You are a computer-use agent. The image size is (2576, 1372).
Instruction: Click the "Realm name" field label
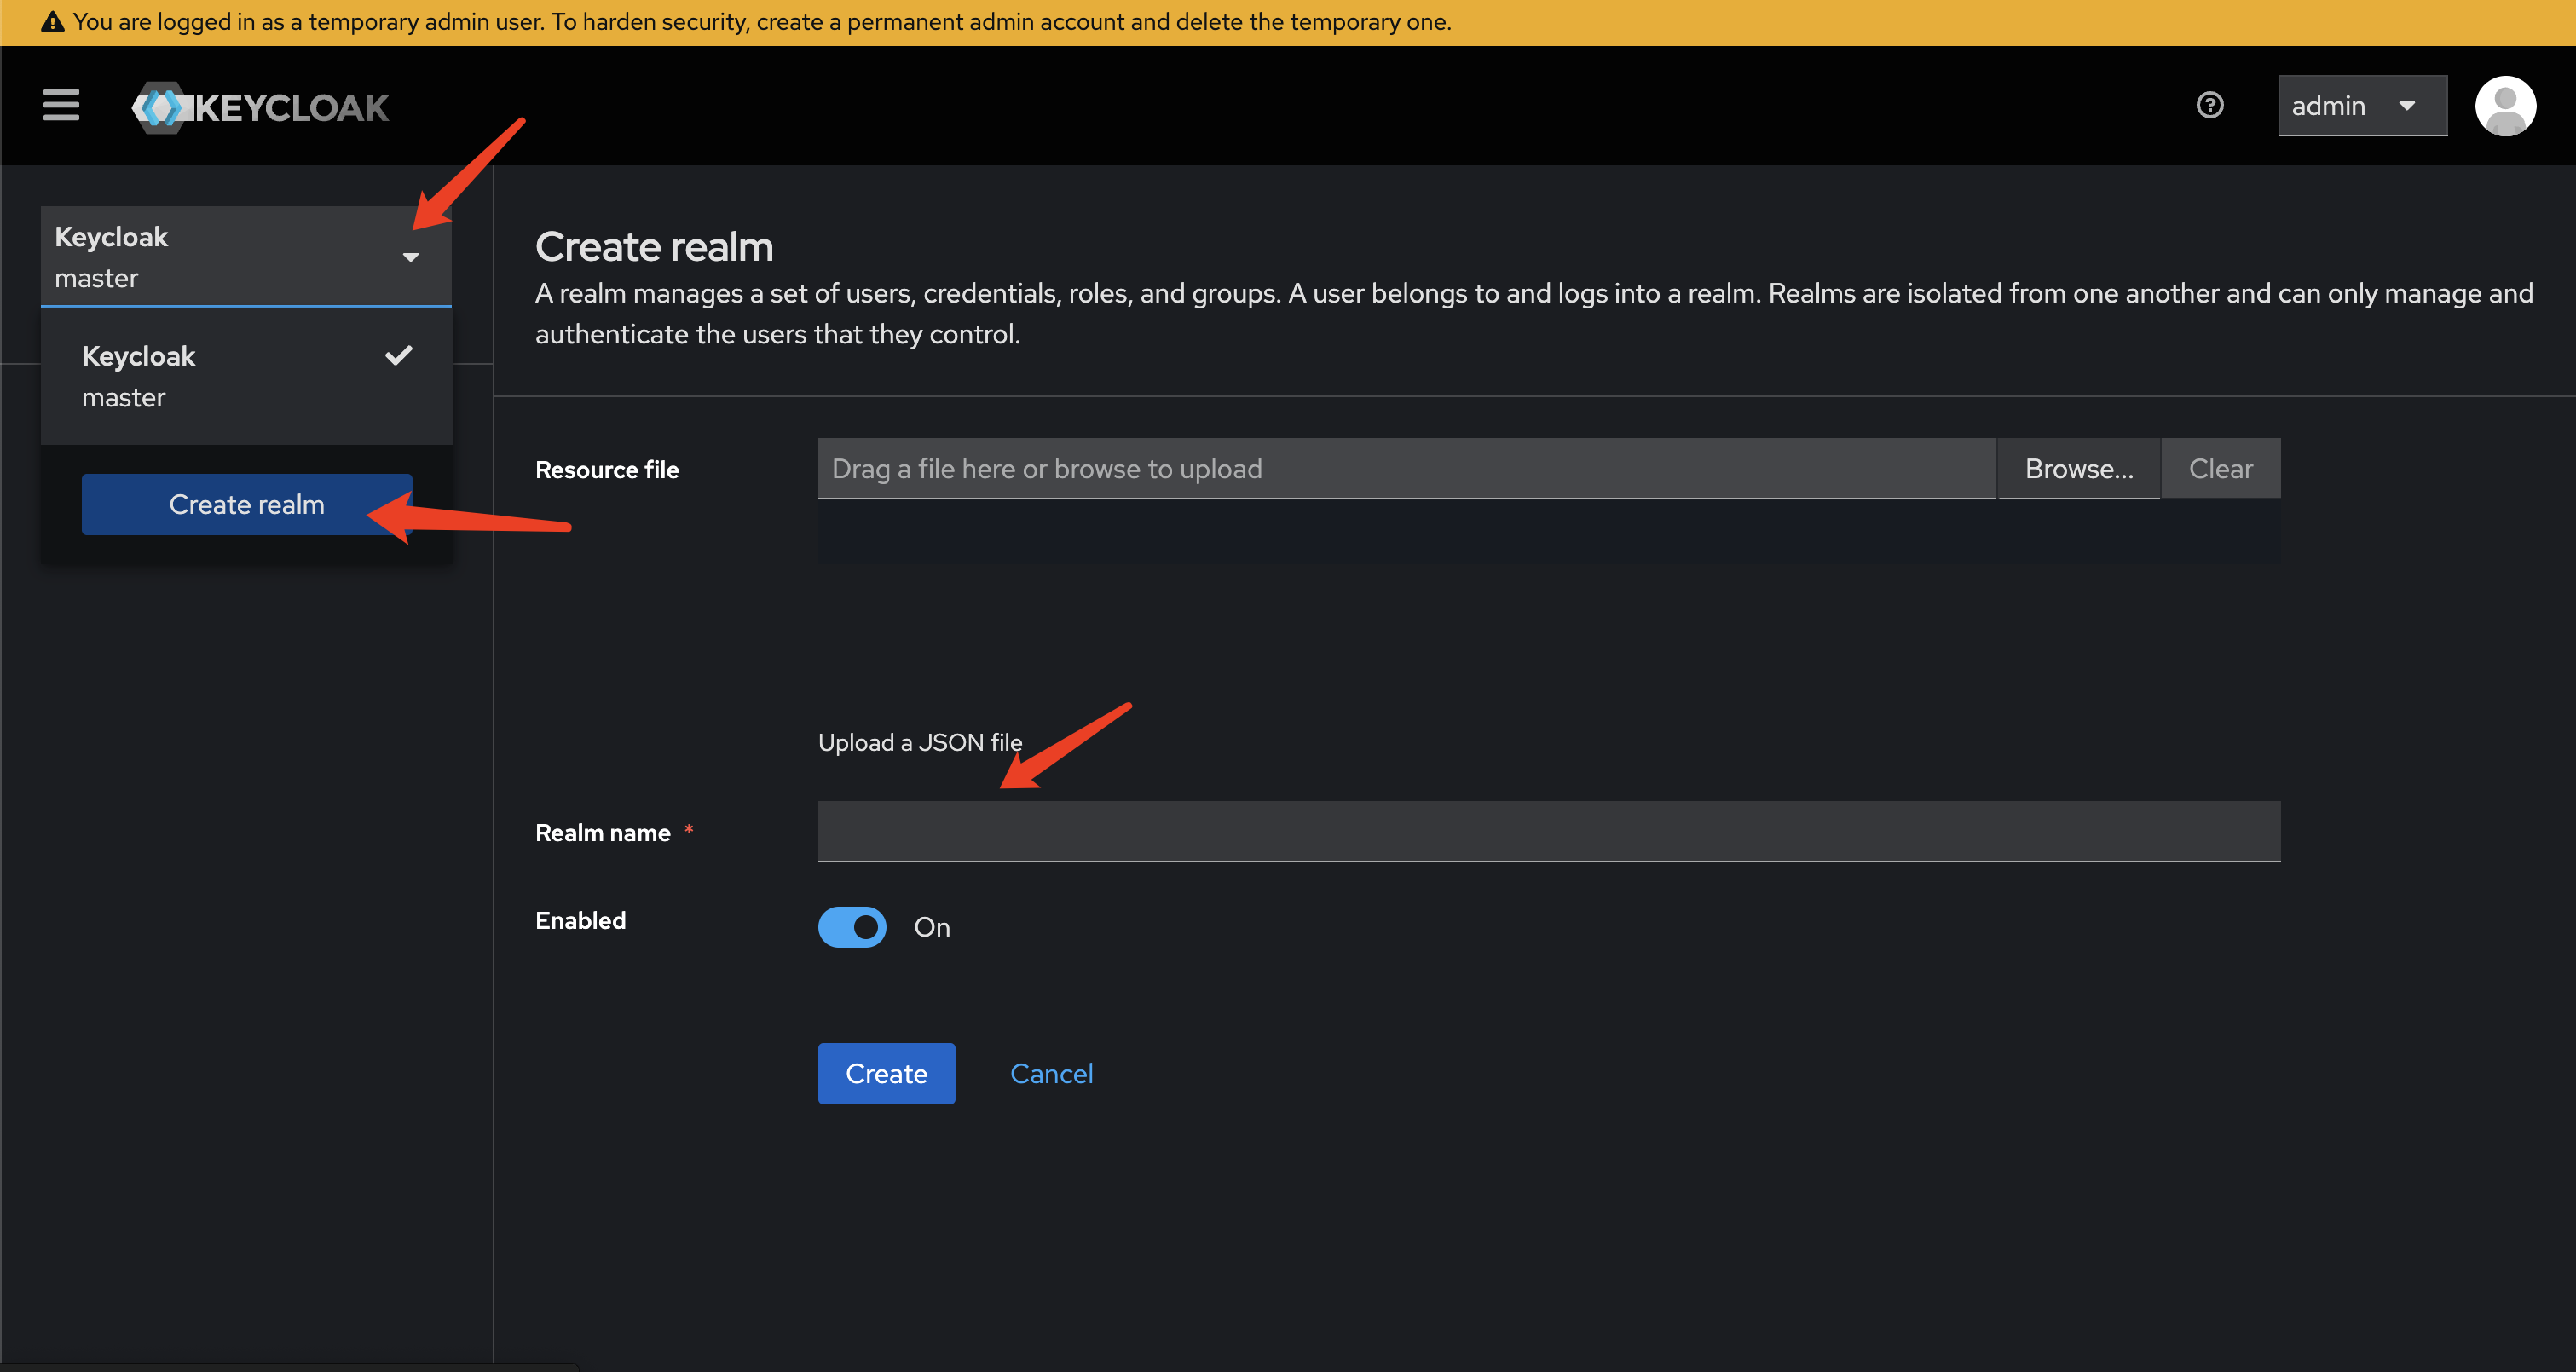tap(603, 832)
